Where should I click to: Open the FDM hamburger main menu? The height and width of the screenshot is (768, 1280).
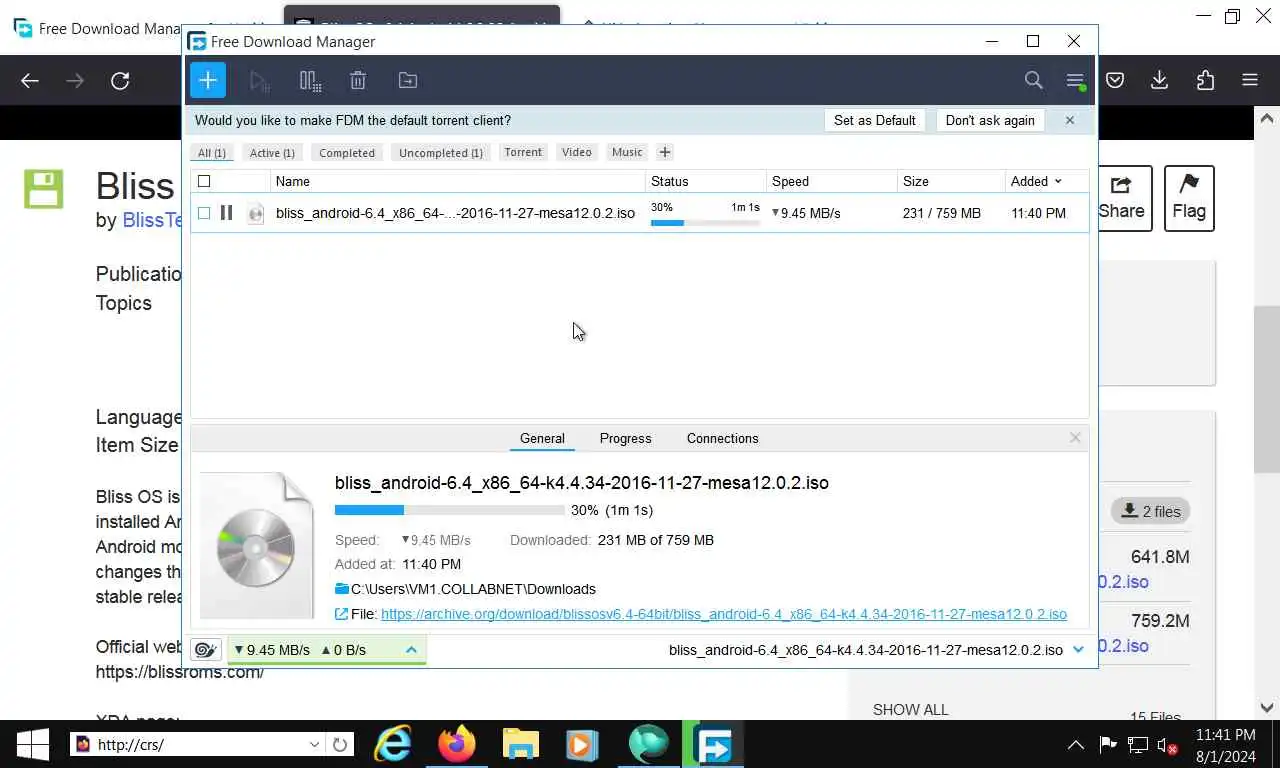[x=1075, y=81]
